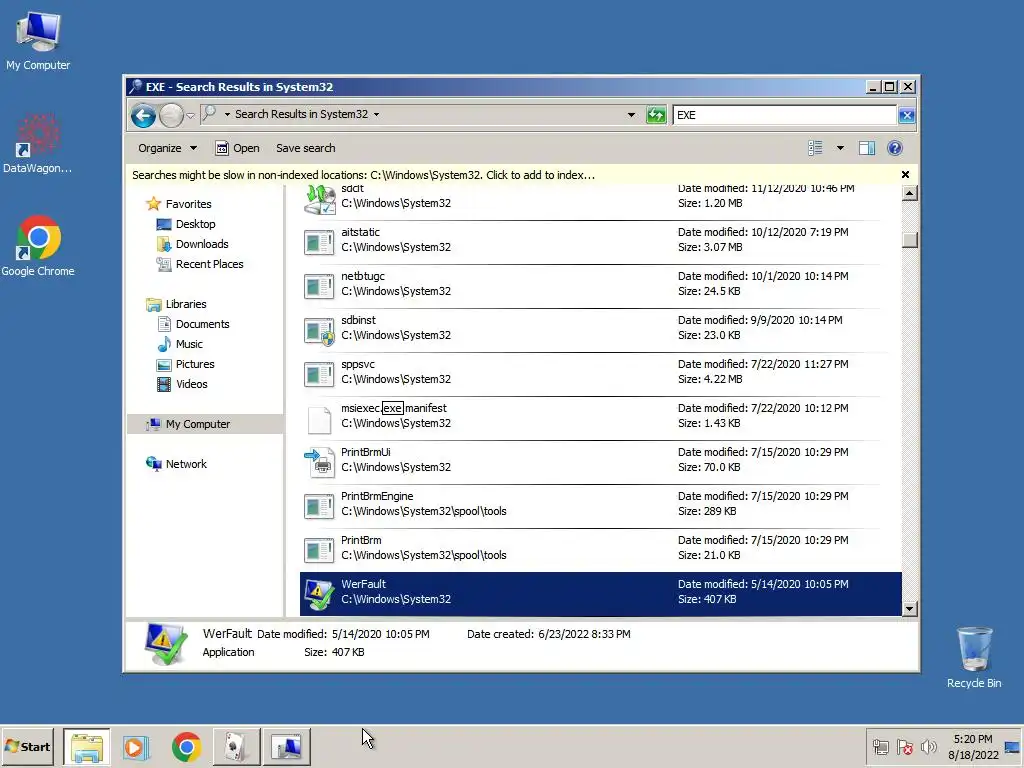This screenshot has height=768, width=1024.
Task: Click the refresh button beside address bar
Action: pos(656,115)
